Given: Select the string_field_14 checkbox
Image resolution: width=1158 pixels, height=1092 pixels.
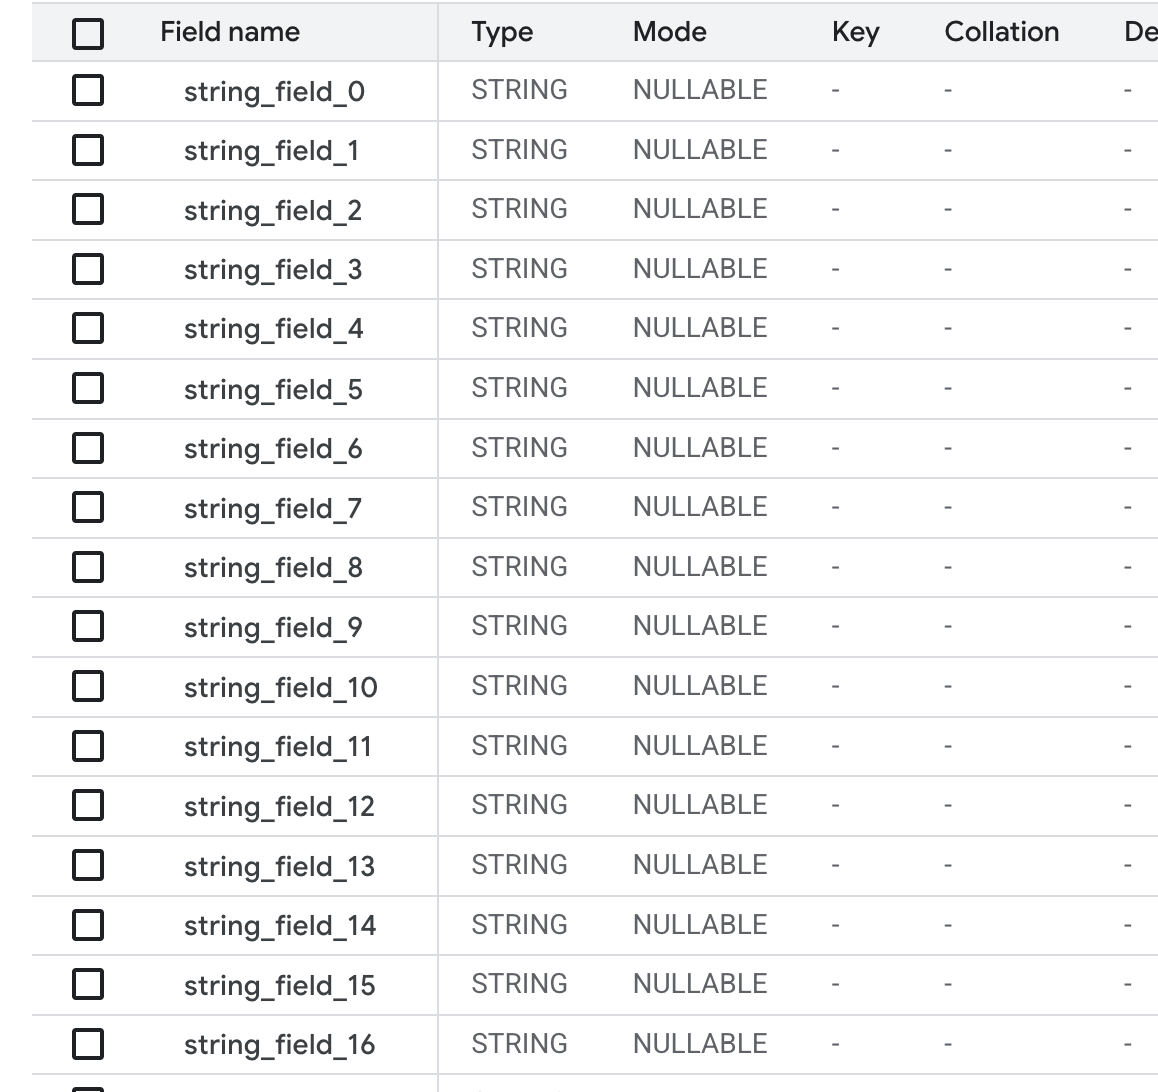Looking at the screenshot, I should (x=88, y=925).
